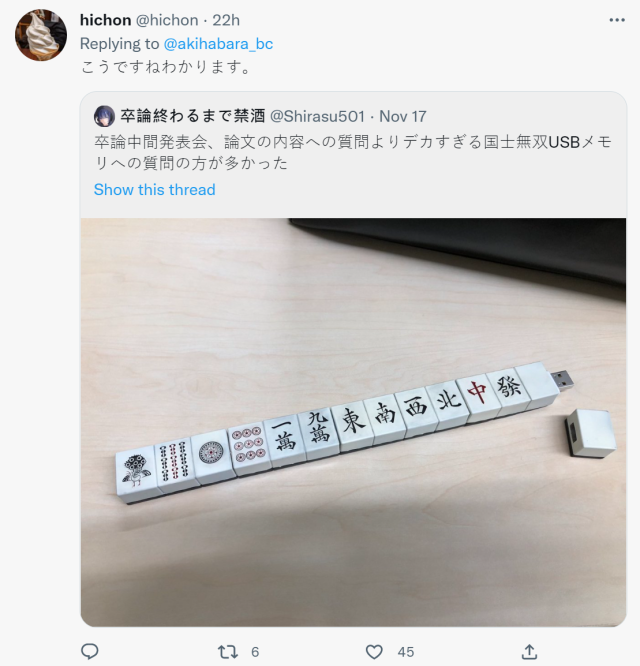The height and width of the screenshot is (666, 640).
Task: Open the @akihabara_bc profile link
Action: tap(218, 44)
